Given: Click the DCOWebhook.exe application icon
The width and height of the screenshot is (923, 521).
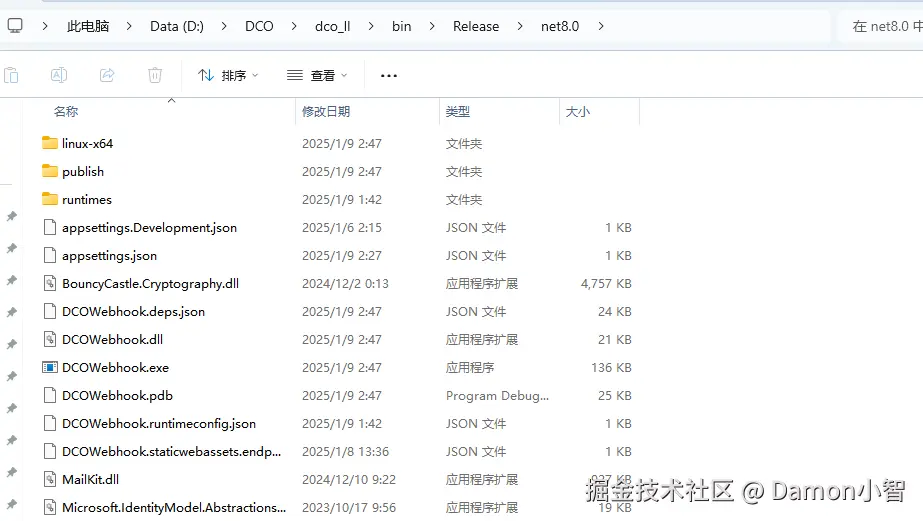Looking at the screenshot, I should [50, 367].
